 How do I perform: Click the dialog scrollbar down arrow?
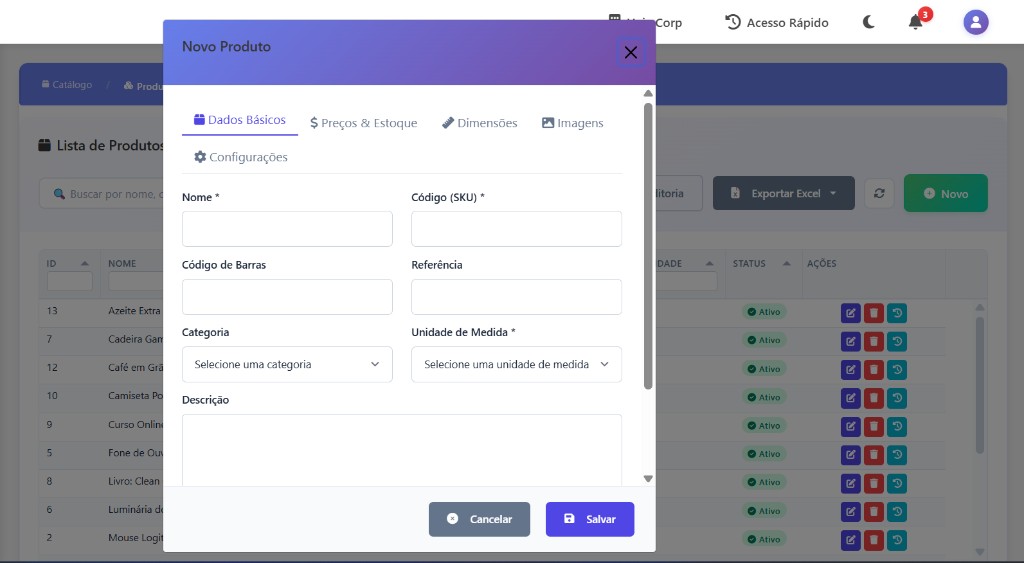648,479
